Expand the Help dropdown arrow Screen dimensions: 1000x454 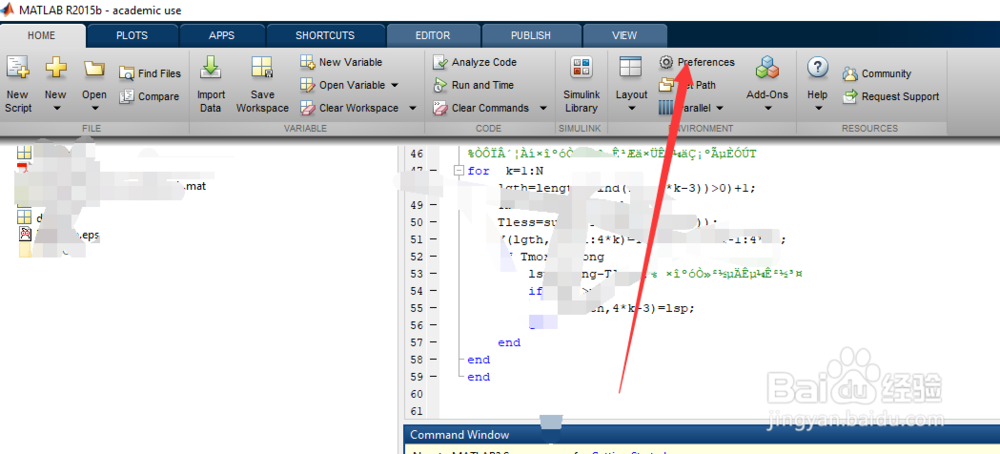pos(818,108)
